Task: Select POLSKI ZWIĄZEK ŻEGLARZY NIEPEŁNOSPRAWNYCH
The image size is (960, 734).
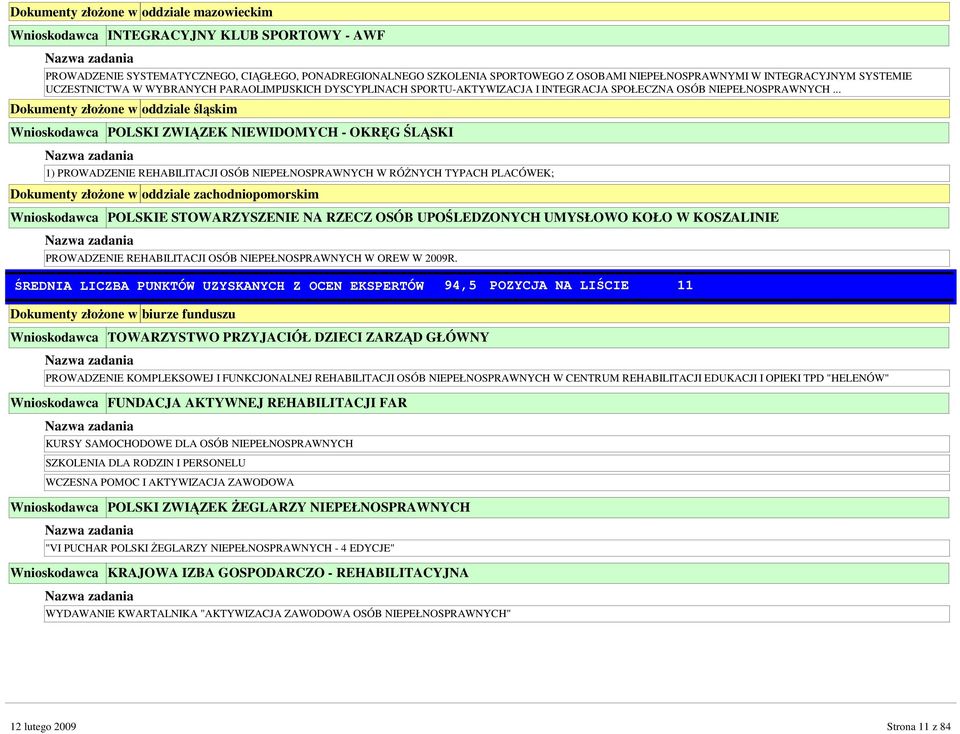Action: click(x=289, y=507)
